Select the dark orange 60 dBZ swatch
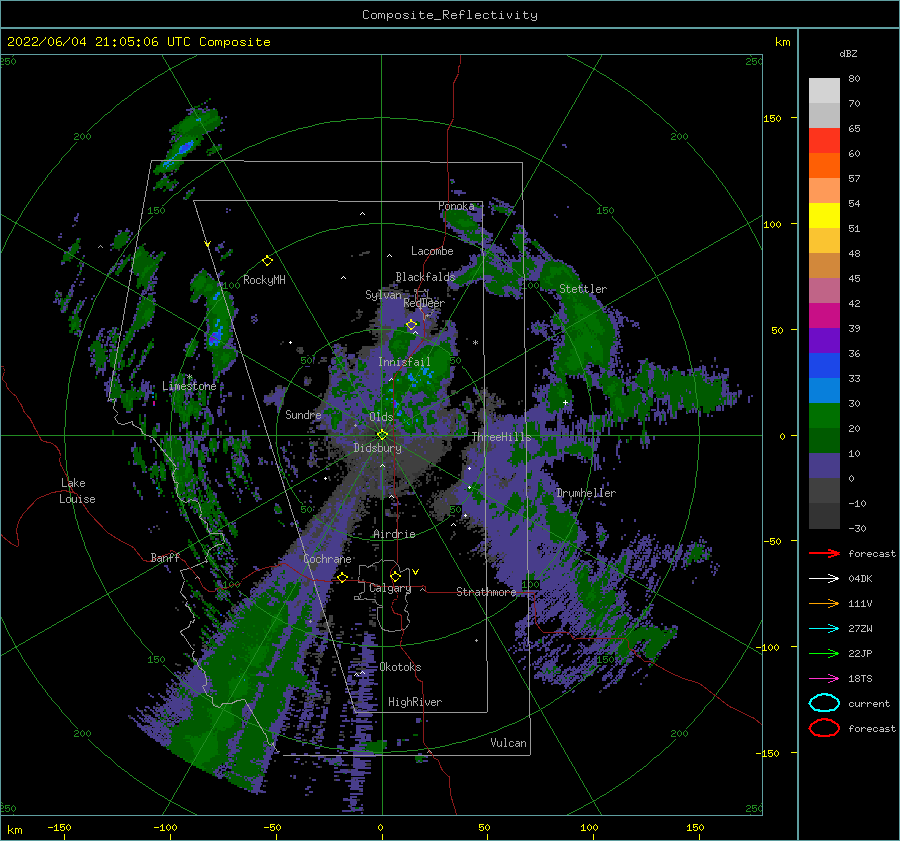900x841 pixels. (x=824, y=165)
